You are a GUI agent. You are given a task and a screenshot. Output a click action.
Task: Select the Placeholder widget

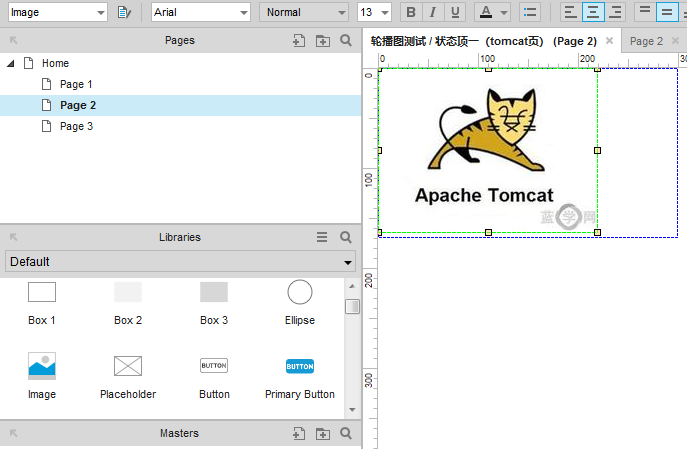click(127, 377)
